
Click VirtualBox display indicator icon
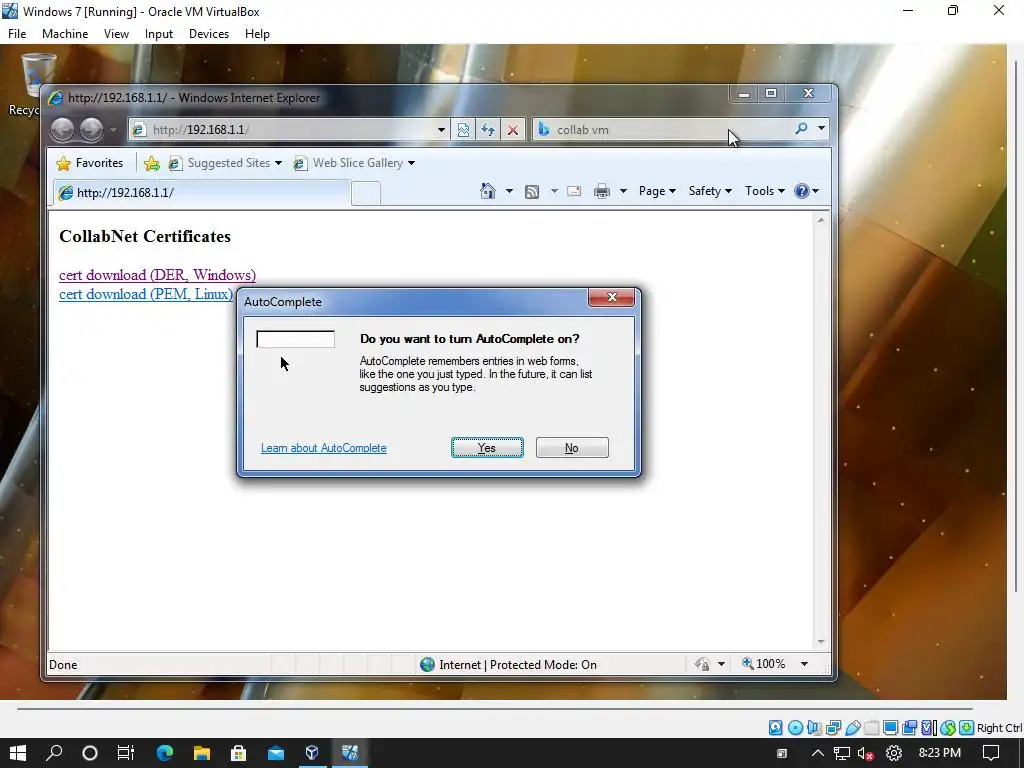coord(890,728)
